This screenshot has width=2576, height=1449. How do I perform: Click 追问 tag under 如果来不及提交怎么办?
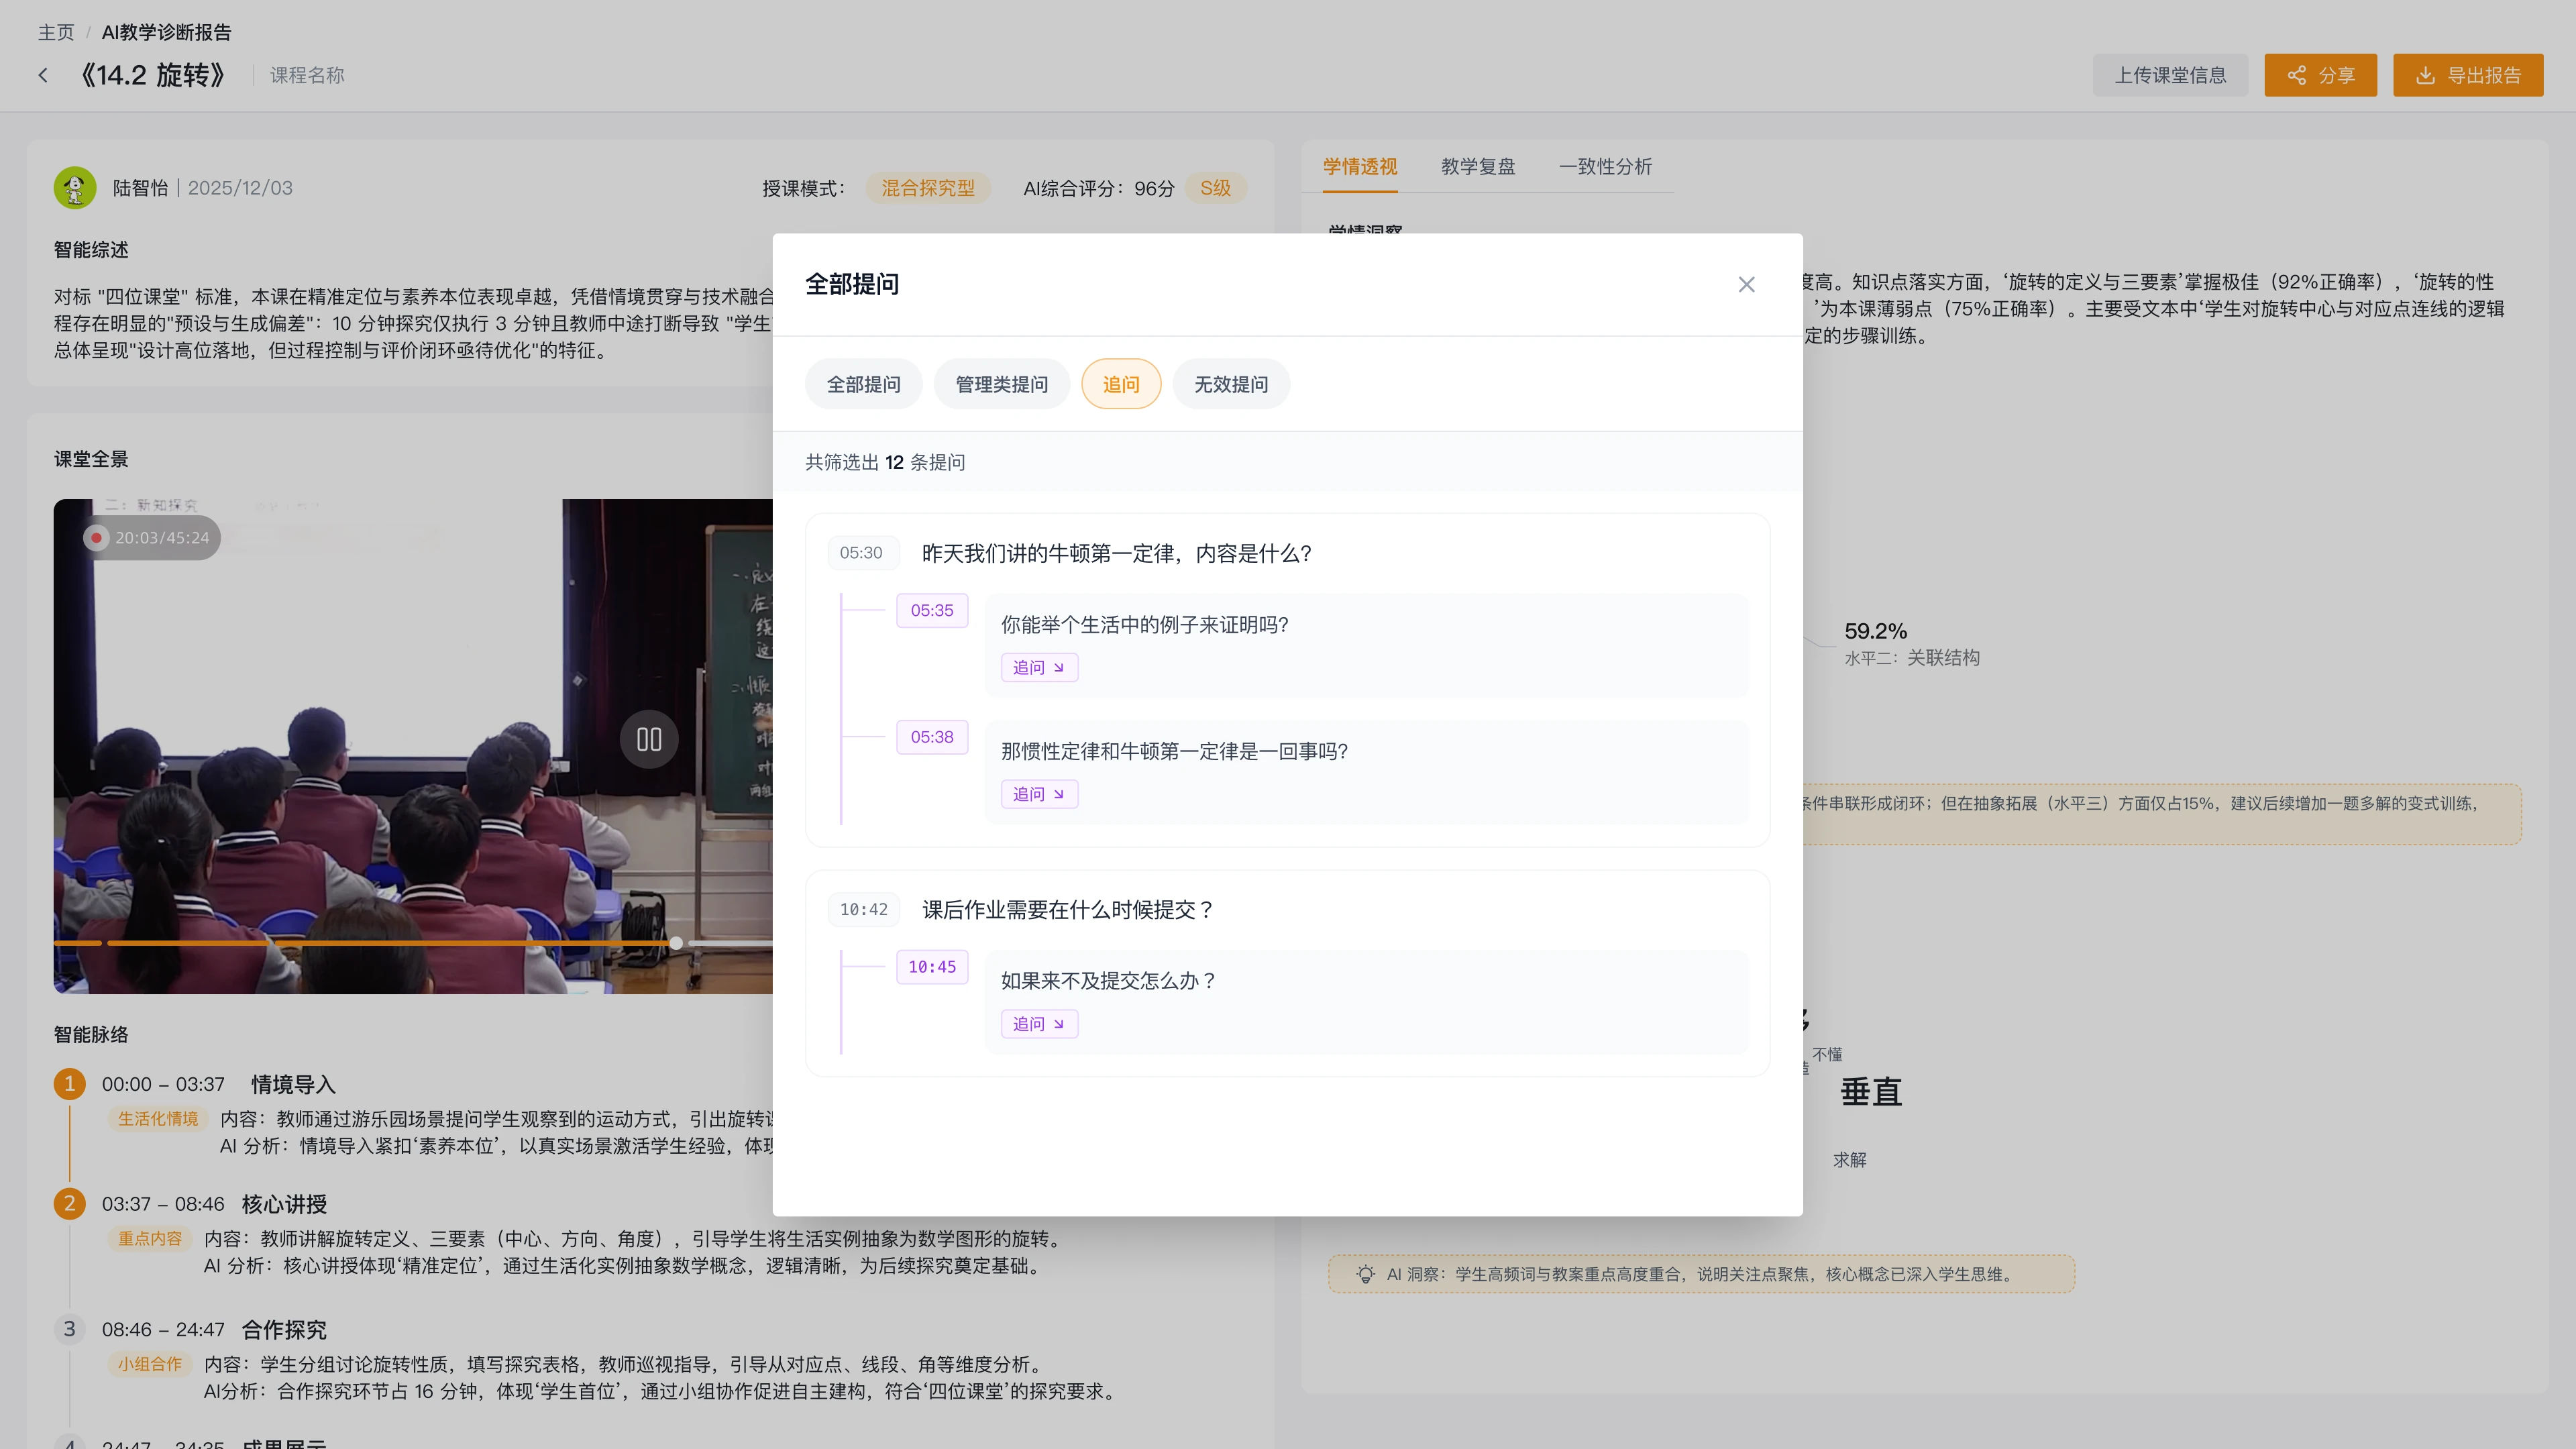[1039, 1024]
